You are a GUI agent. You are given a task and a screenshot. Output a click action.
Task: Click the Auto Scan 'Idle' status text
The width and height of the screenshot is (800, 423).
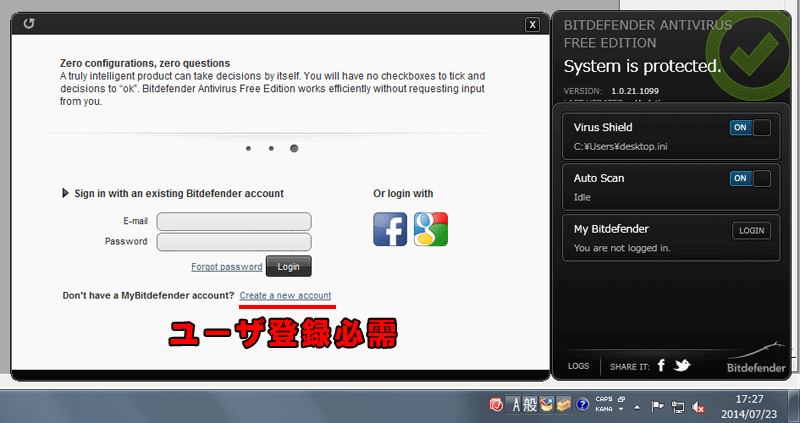pyautogui.click(x=582, y=197)
